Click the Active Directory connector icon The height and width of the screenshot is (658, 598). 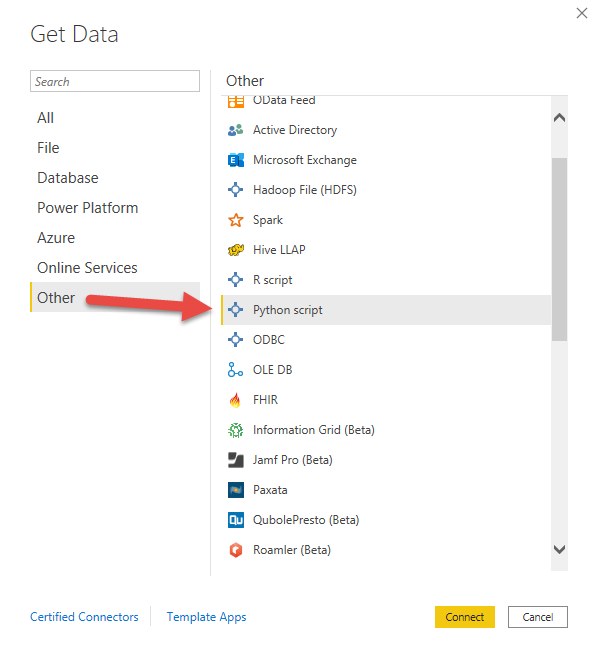point(235,130)
